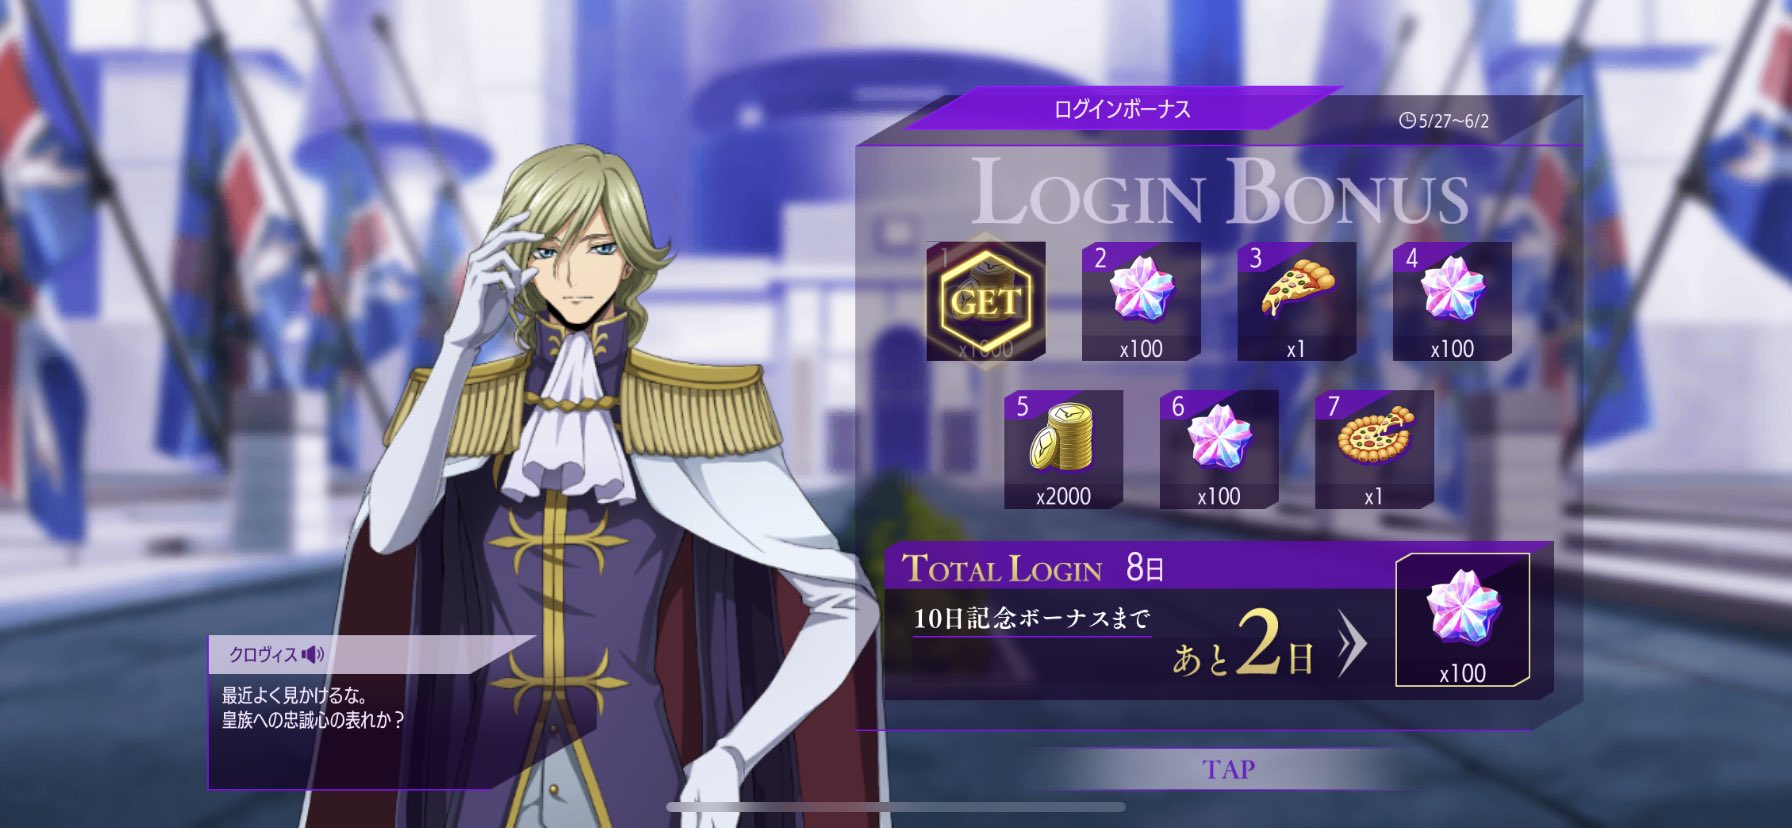
Task: Tap the day 7 whole pizza reward
Action: [x=1374, y=449]
